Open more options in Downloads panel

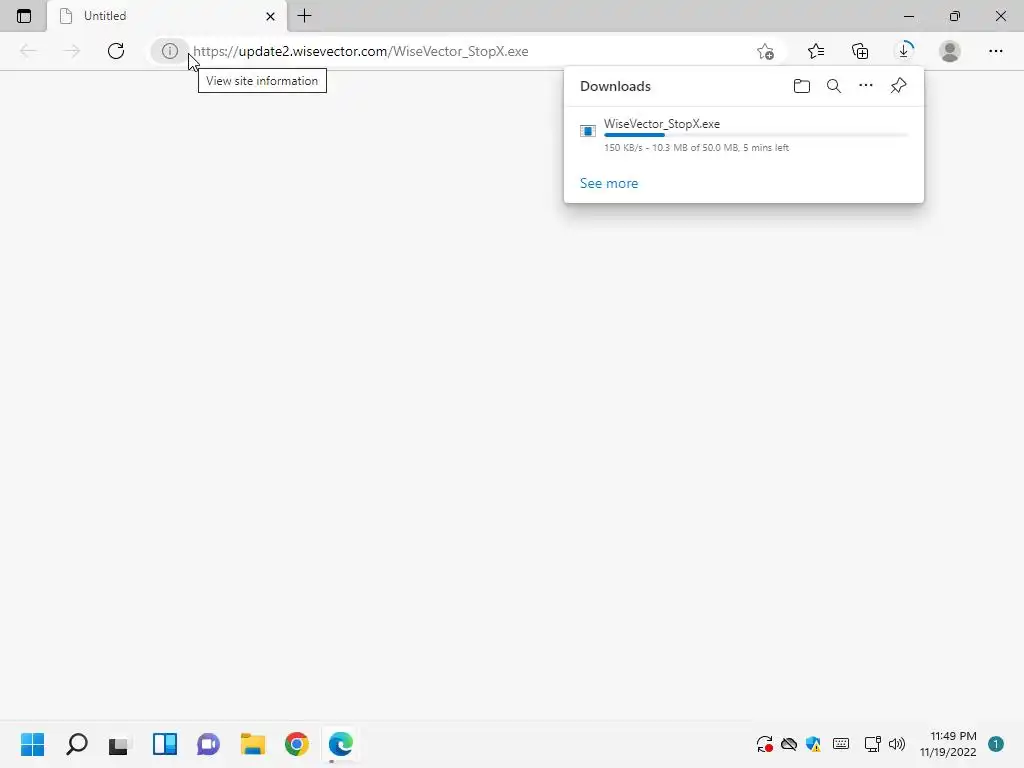(x=866, y=86)
